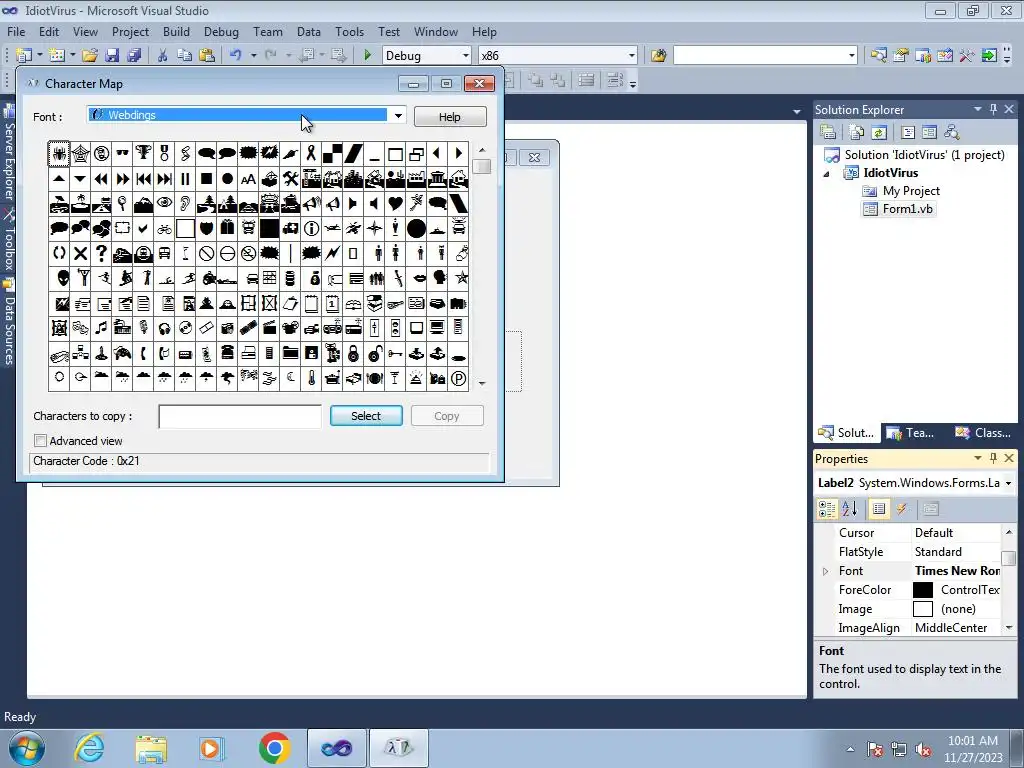The height and width of the screenshot is (768, 1024).
Task: Click Properties icon in Solution Explorer toolbar
Action: tap(828, 133)
